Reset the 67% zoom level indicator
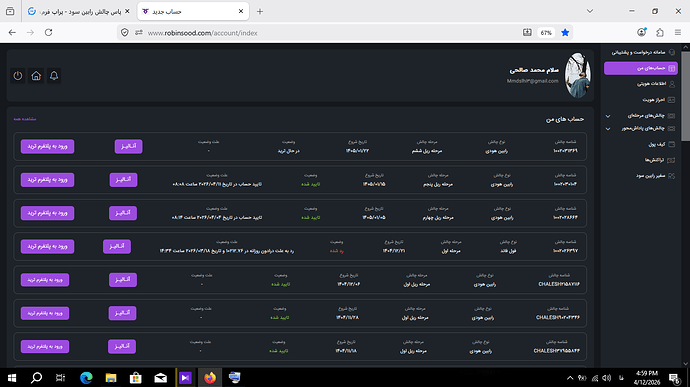This screenshot has height=387, width=690. 546,33
